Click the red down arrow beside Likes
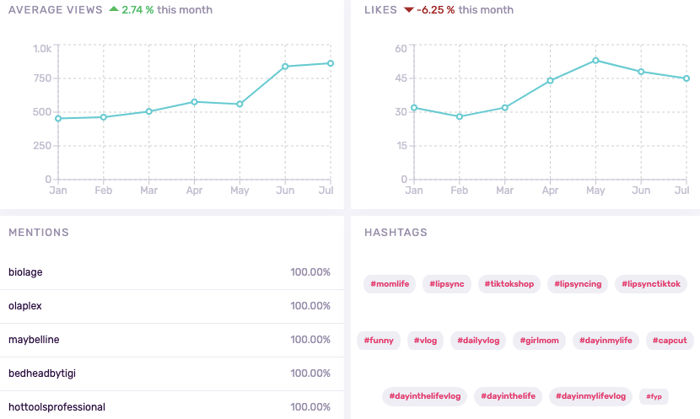 (x=409, y=10)
